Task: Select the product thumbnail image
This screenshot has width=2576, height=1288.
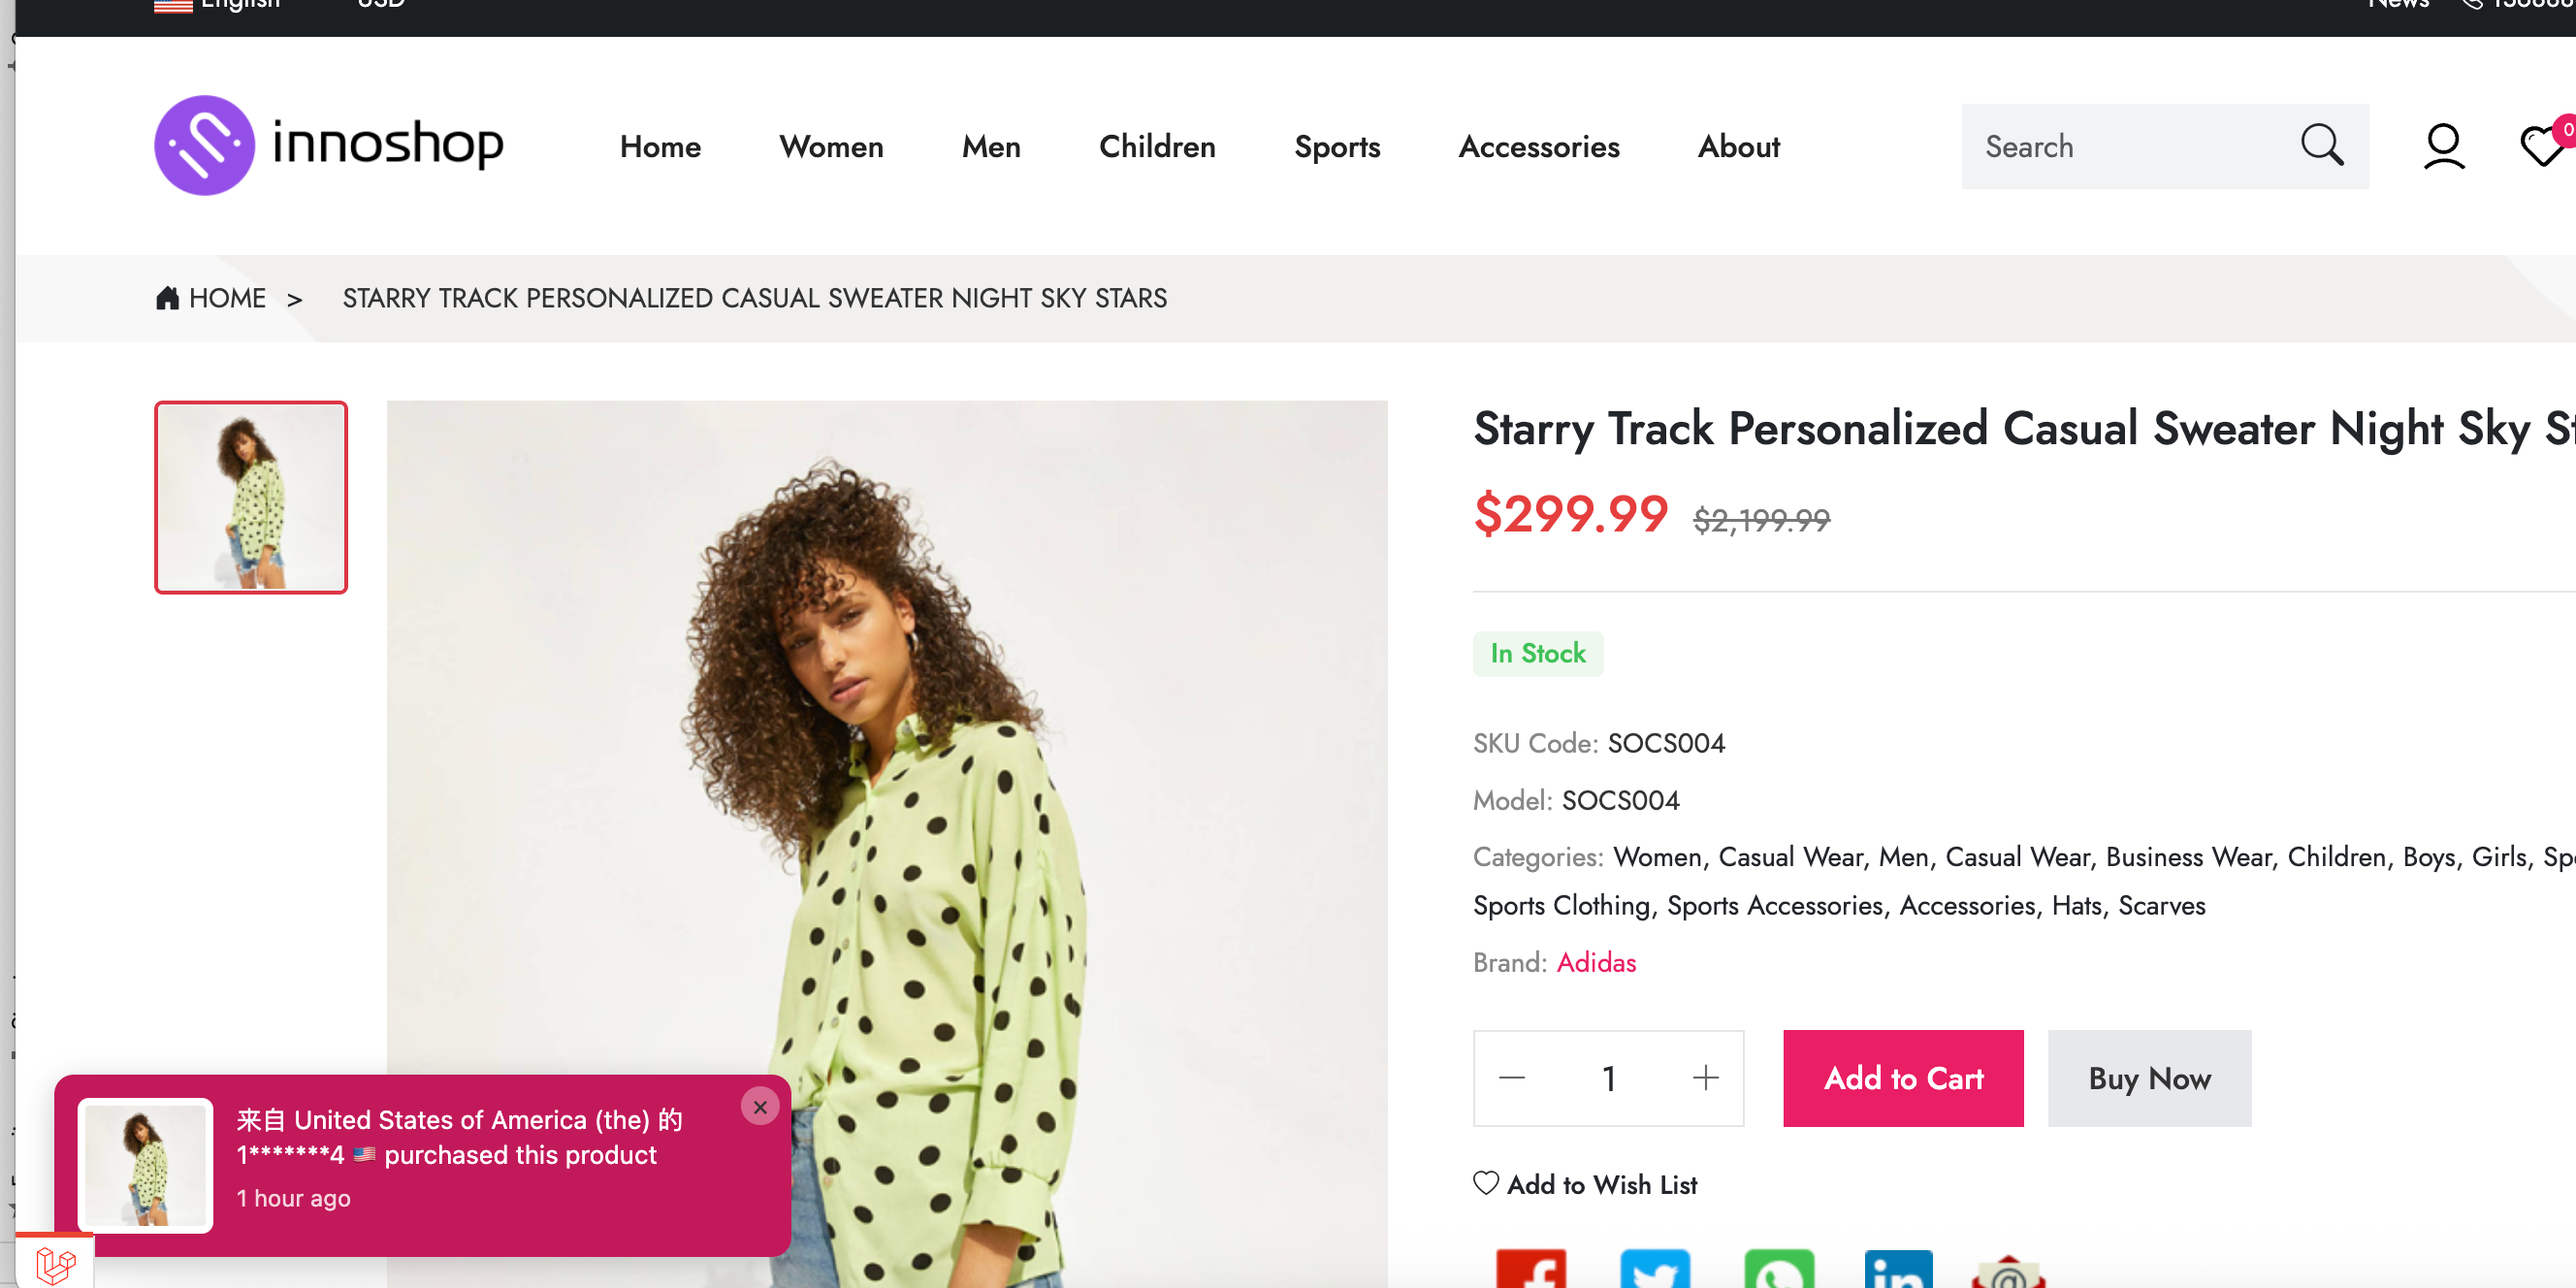Action: tap(251, 497)
